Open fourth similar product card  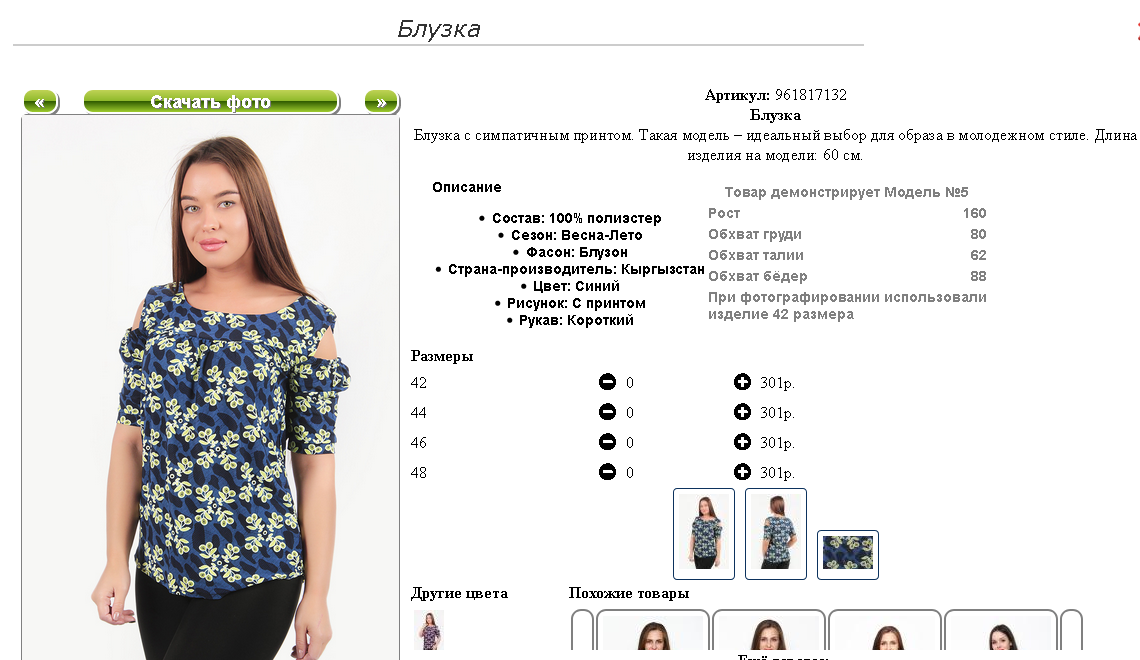[x=1001, y=629]
